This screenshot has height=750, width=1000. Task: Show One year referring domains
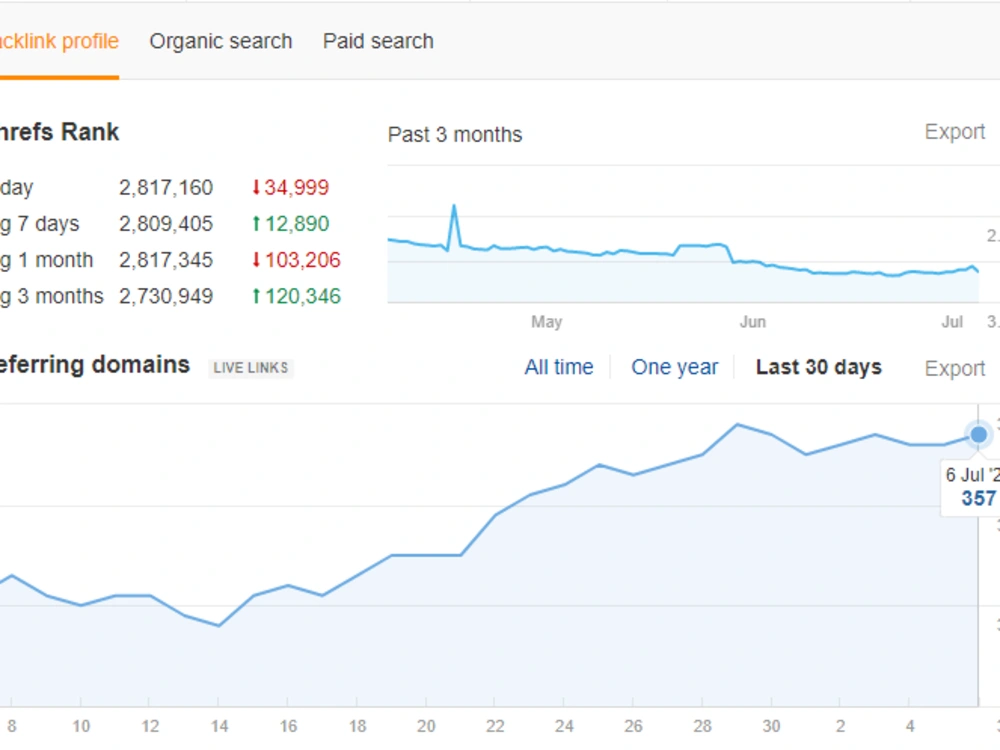[675, 367]
